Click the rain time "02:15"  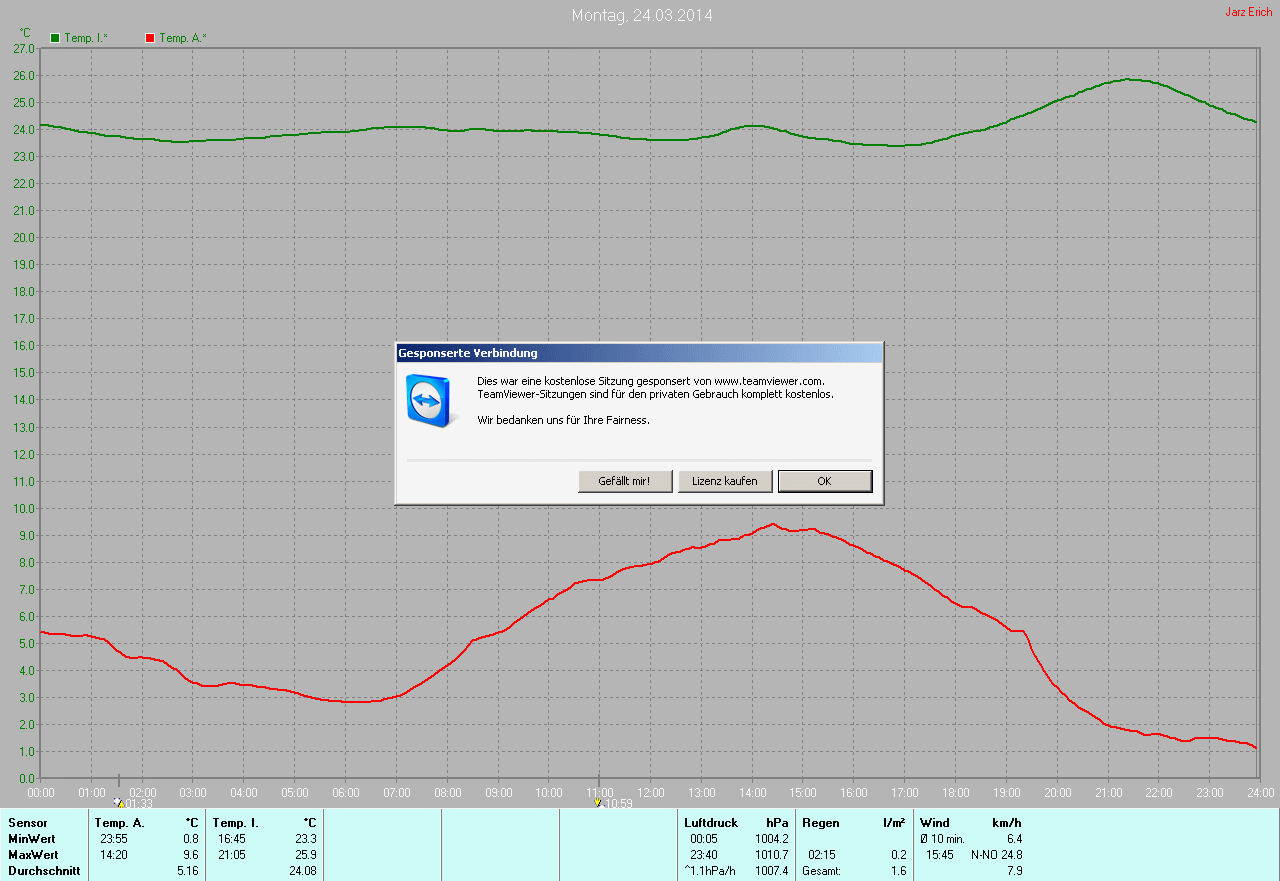(822, 855)
